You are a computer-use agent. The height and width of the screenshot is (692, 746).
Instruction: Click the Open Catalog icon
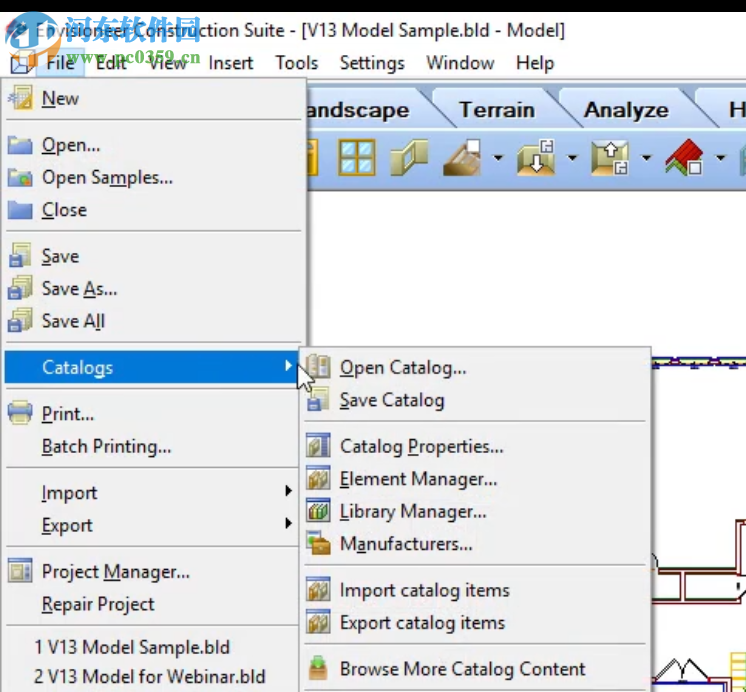318,367
